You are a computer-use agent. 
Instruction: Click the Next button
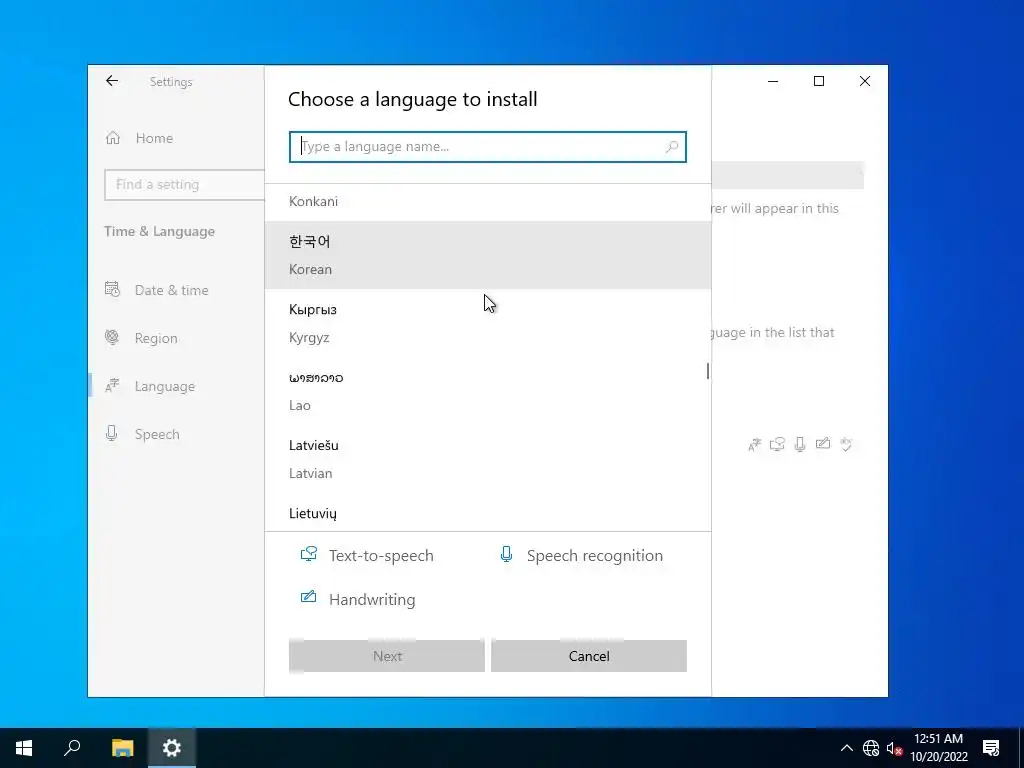click(387, 656)
